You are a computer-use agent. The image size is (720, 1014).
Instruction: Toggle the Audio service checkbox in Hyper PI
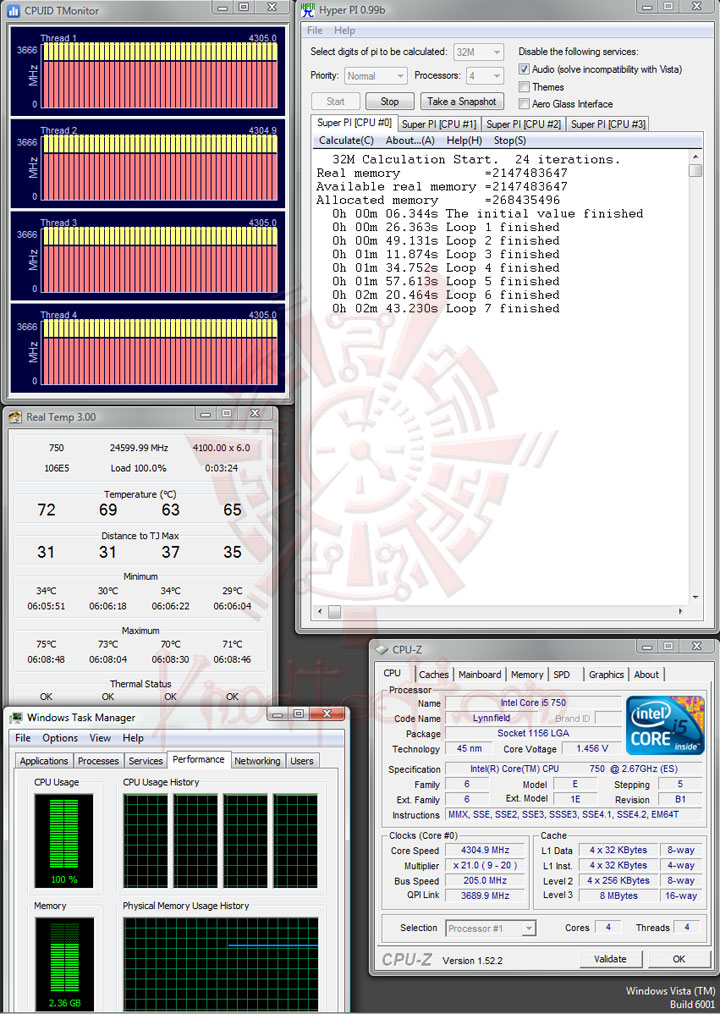[524, 69]
